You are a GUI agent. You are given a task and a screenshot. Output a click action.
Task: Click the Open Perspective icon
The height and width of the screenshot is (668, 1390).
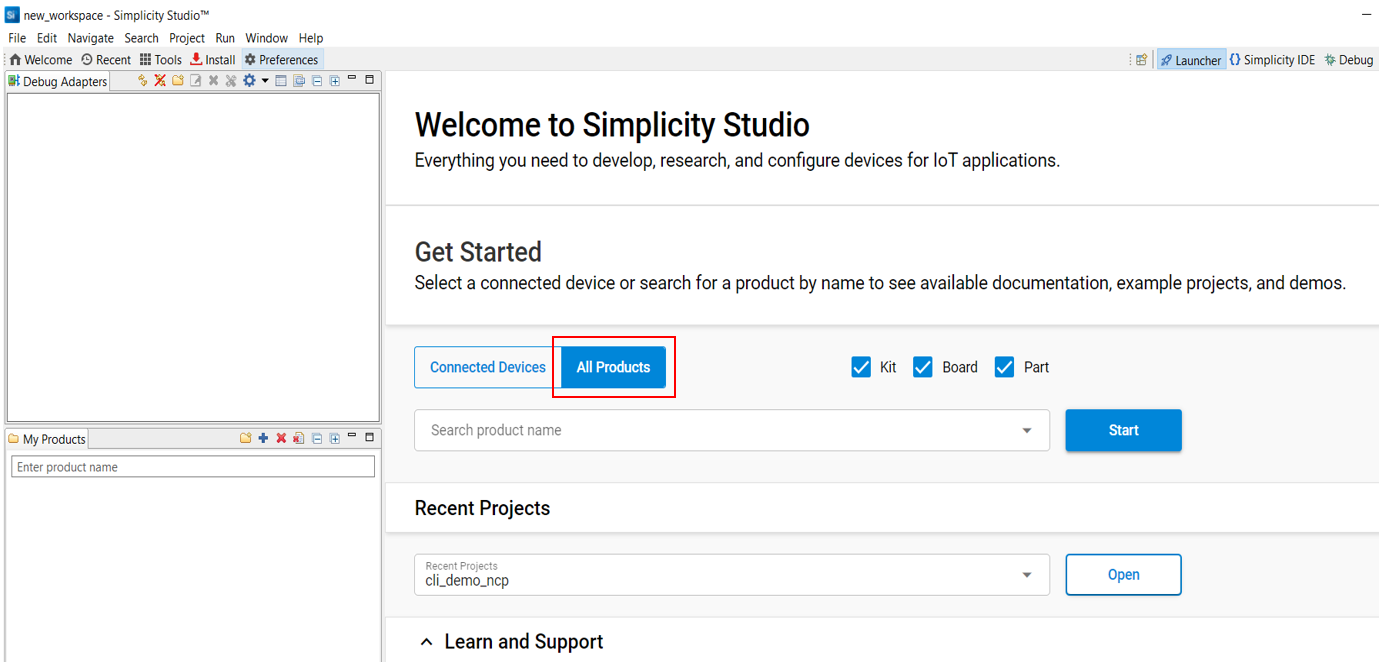coord(1141,60)
